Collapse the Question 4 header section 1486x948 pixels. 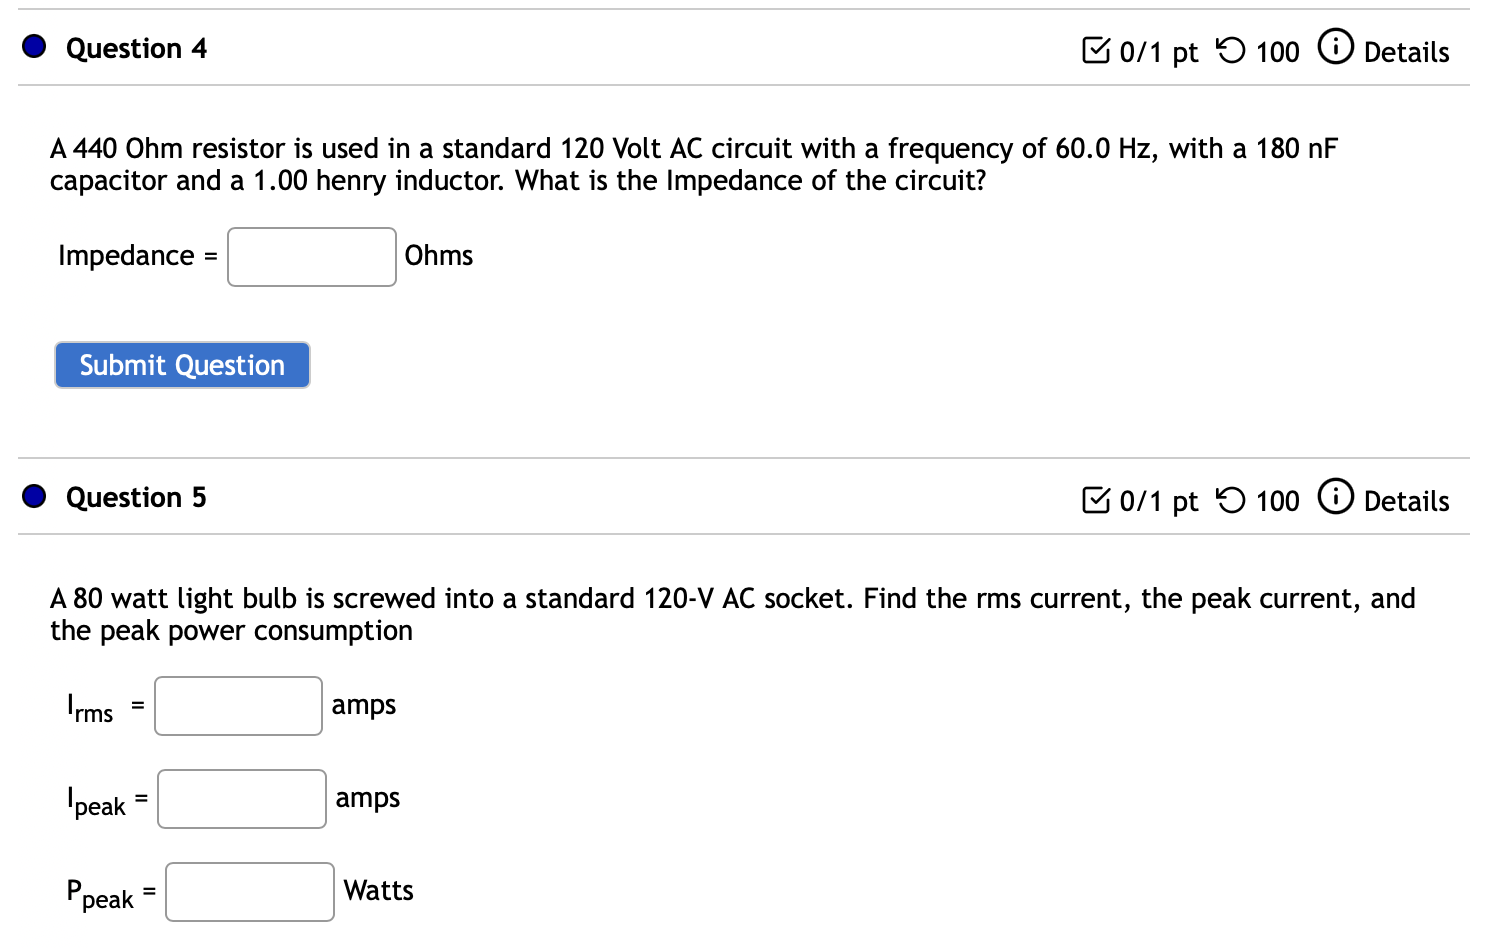136,48
